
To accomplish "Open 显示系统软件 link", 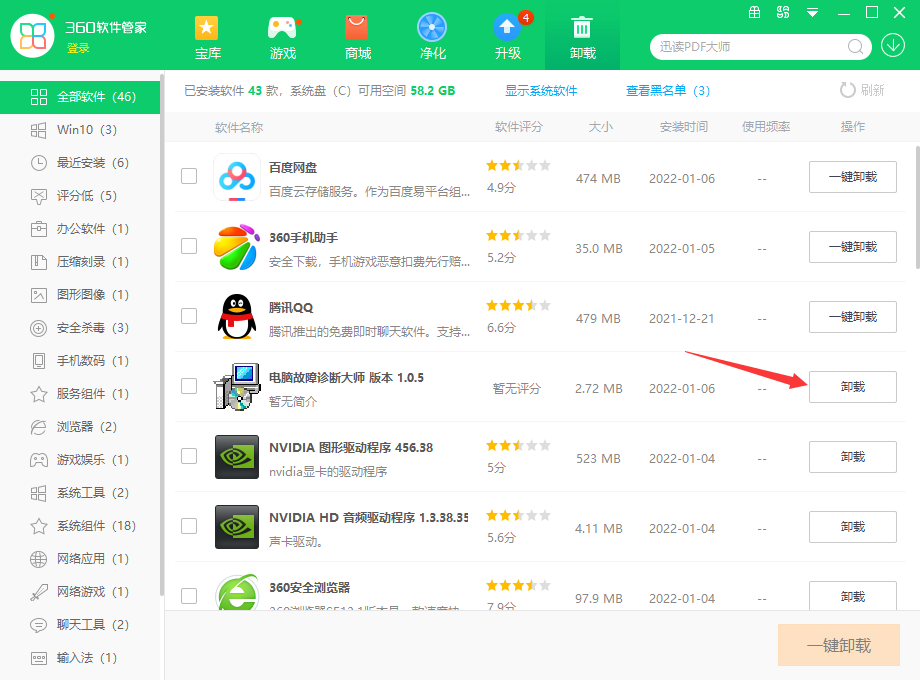I will (541, 90).
